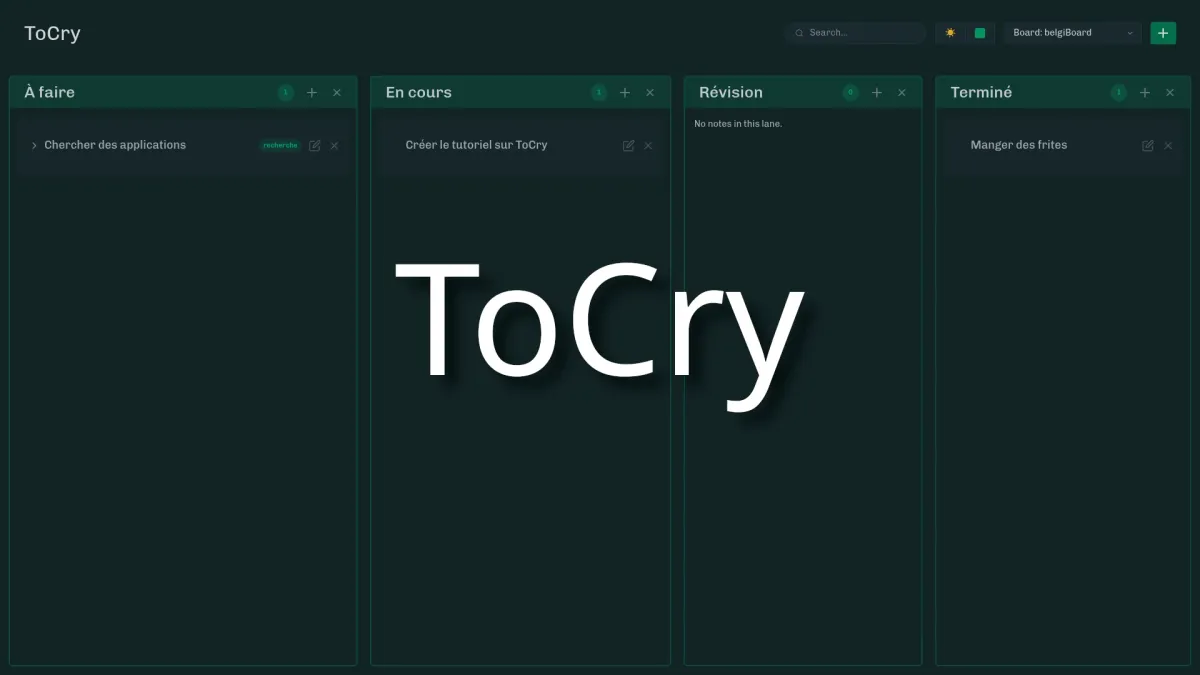The width and height of the screenshot is (1200, 675).
Task: Expand the Chercher des applications note
Action: [34, 146]
